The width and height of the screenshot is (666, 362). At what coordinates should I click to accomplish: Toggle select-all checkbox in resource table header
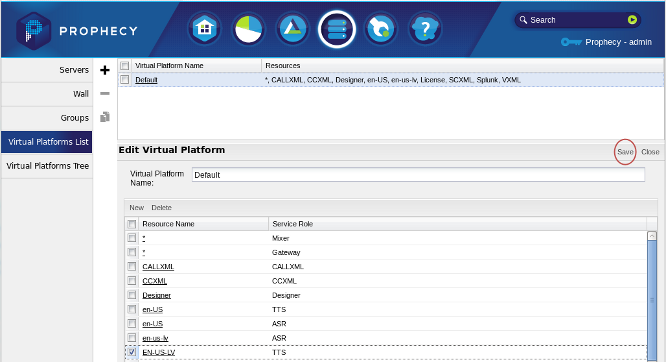[x=132, y=224]
